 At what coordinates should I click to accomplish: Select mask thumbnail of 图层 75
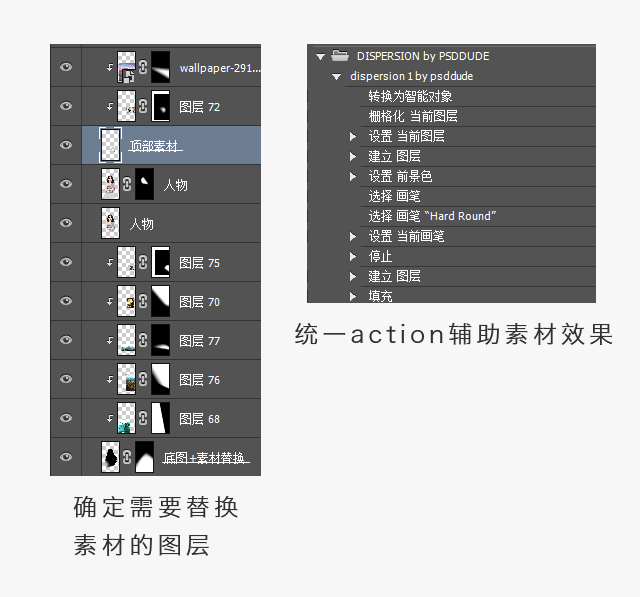pyautogui.click(x=160, y=262)
